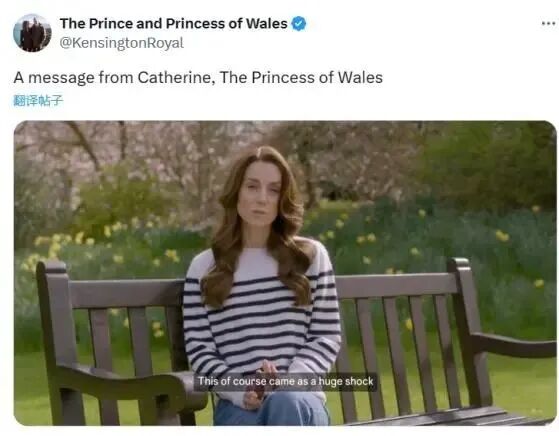Click the right bench armrest in the video
Screen dimensions: 559x436
tap(513, 344)
